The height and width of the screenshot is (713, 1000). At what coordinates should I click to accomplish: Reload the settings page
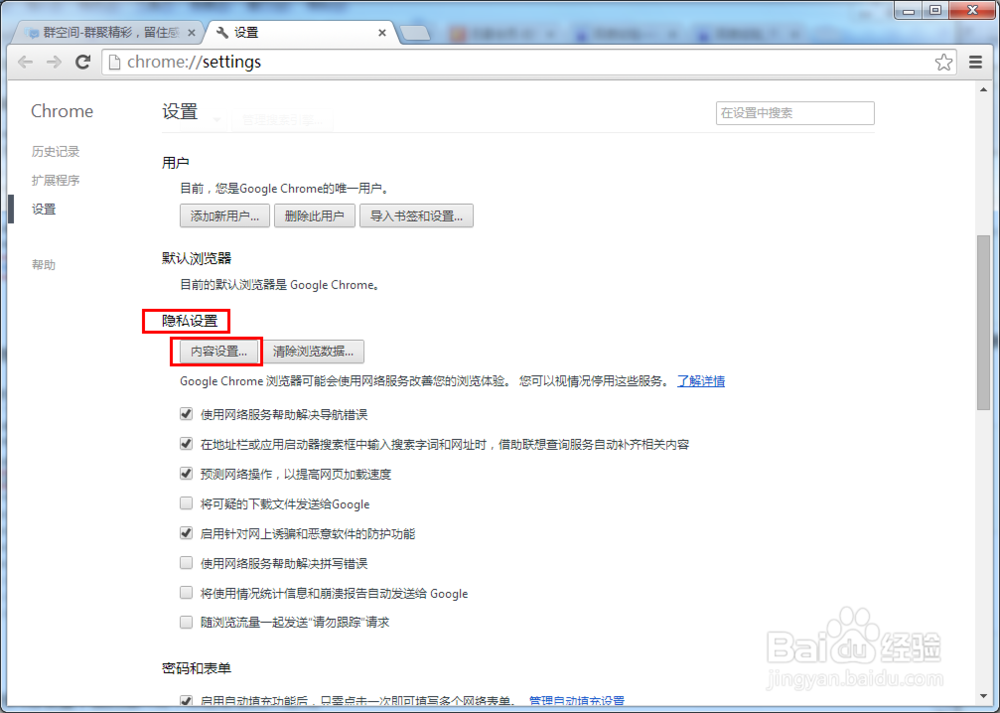pyautogui.click(x=83, y=62)
